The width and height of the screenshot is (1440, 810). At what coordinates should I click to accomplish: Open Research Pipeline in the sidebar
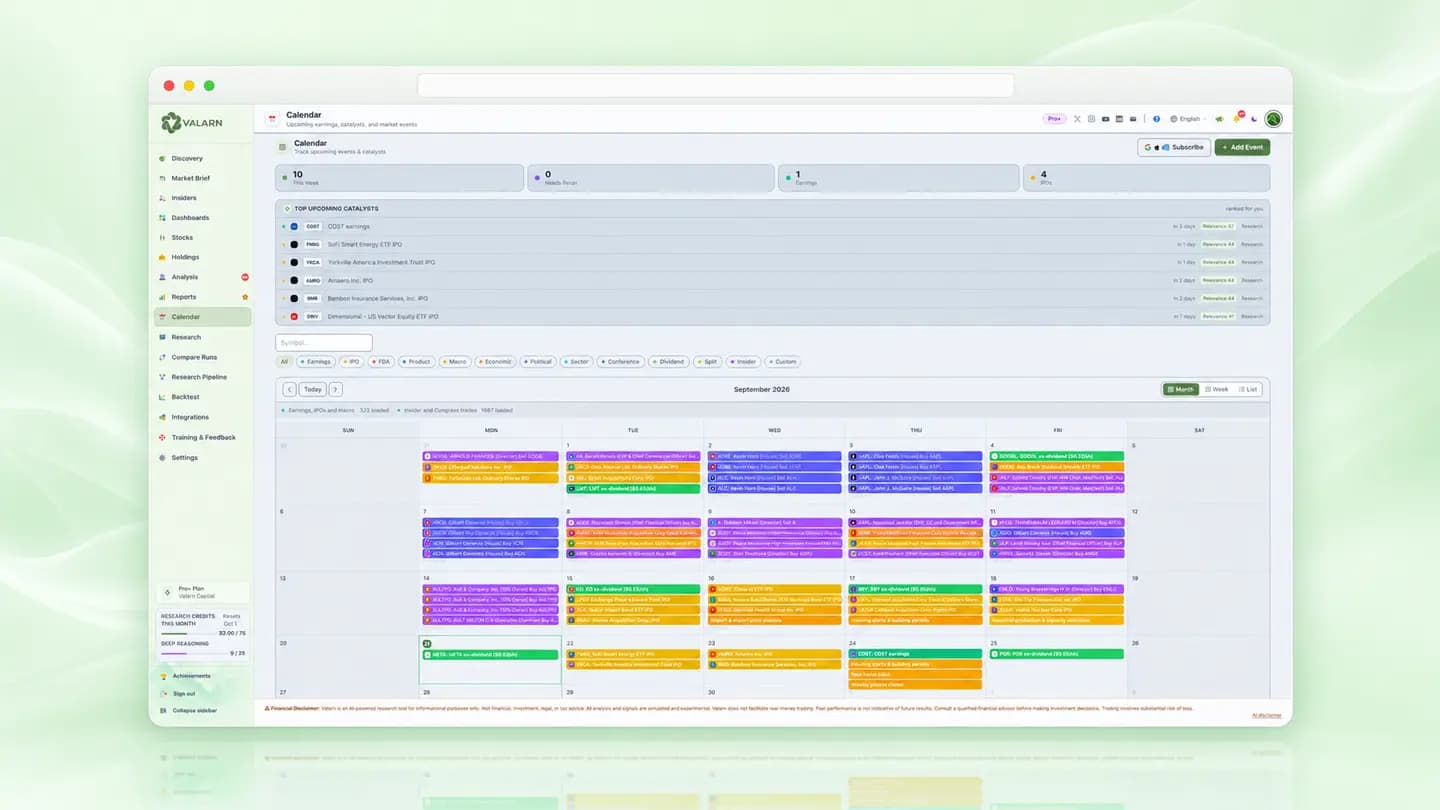[202, 377]
